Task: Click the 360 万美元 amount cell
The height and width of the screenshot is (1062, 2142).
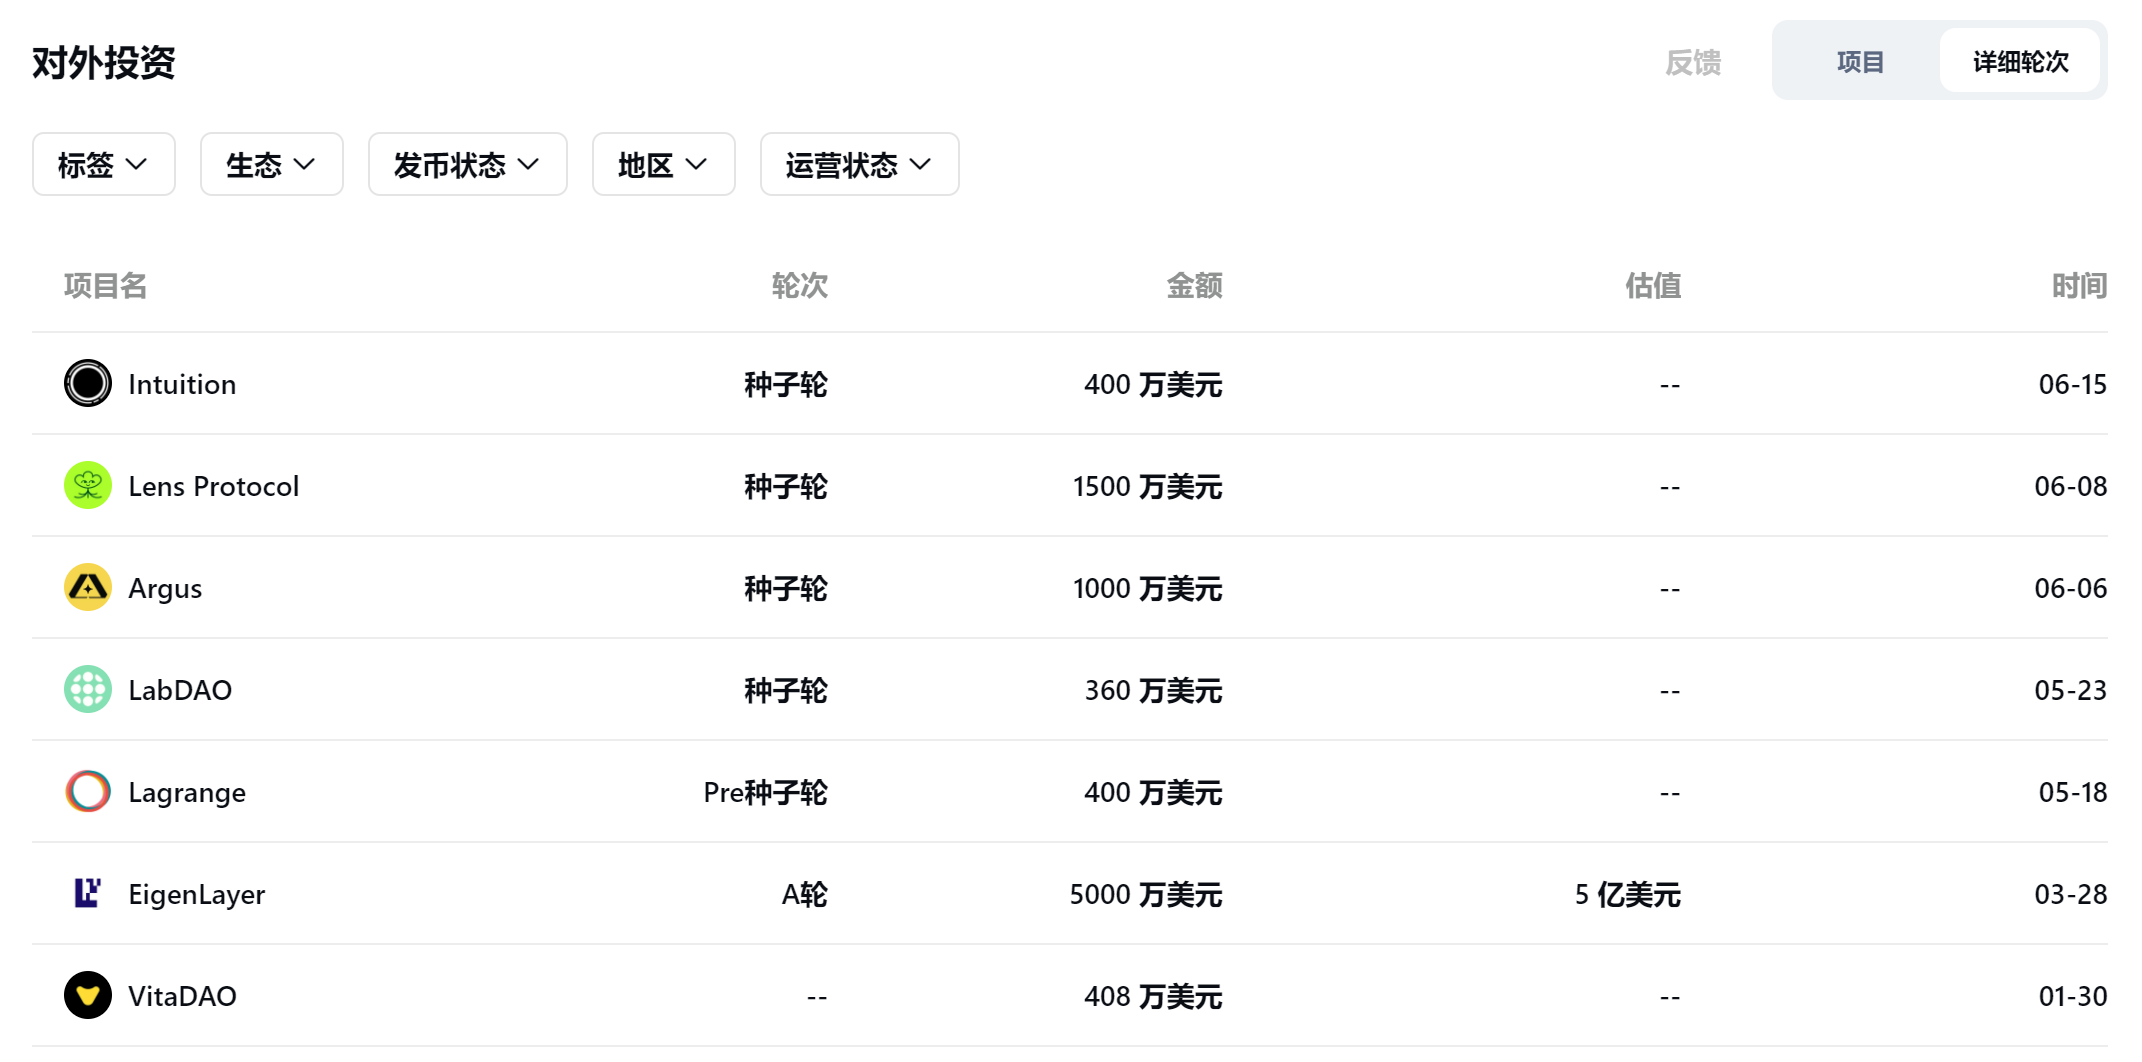Action: [1154, 691]
